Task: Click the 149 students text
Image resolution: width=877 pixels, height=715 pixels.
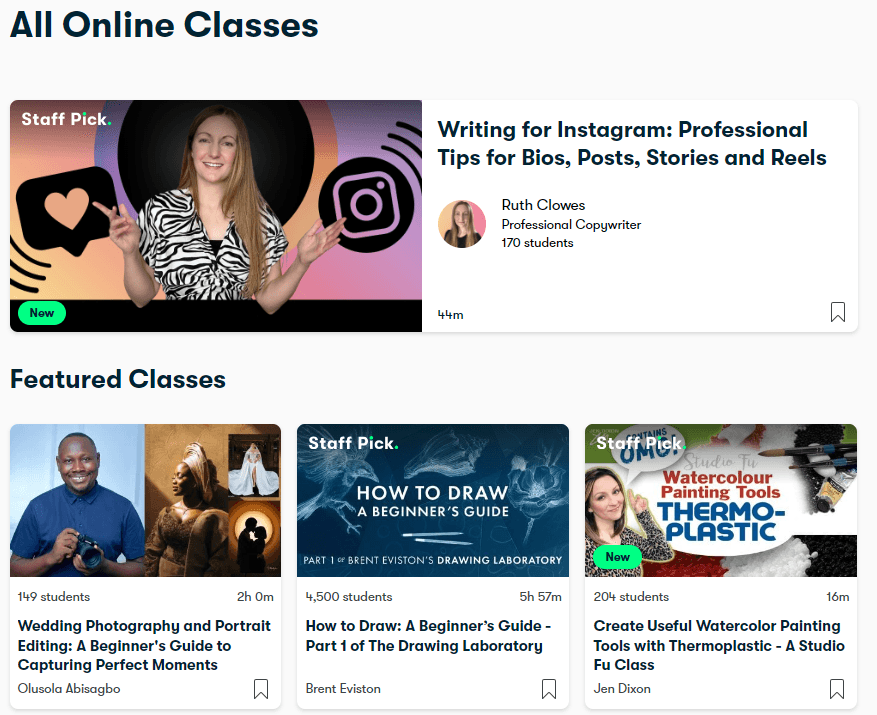Action: point(54,597)
